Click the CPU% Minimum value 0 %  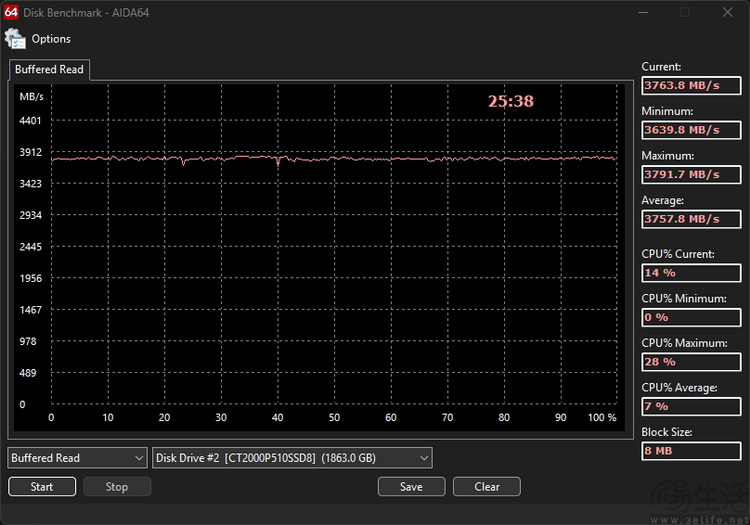pyautogui.click(x=691, y=317)
